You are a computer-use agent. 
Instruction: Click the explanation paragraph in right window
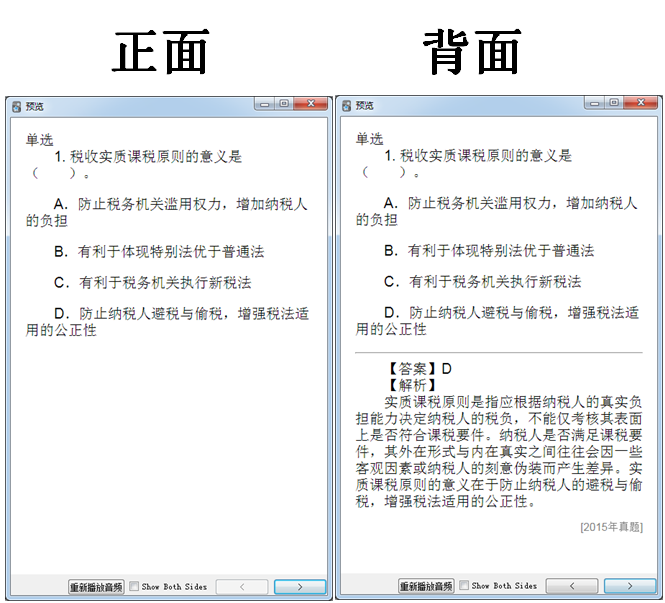pyautogui.click(x=499, y=452)
